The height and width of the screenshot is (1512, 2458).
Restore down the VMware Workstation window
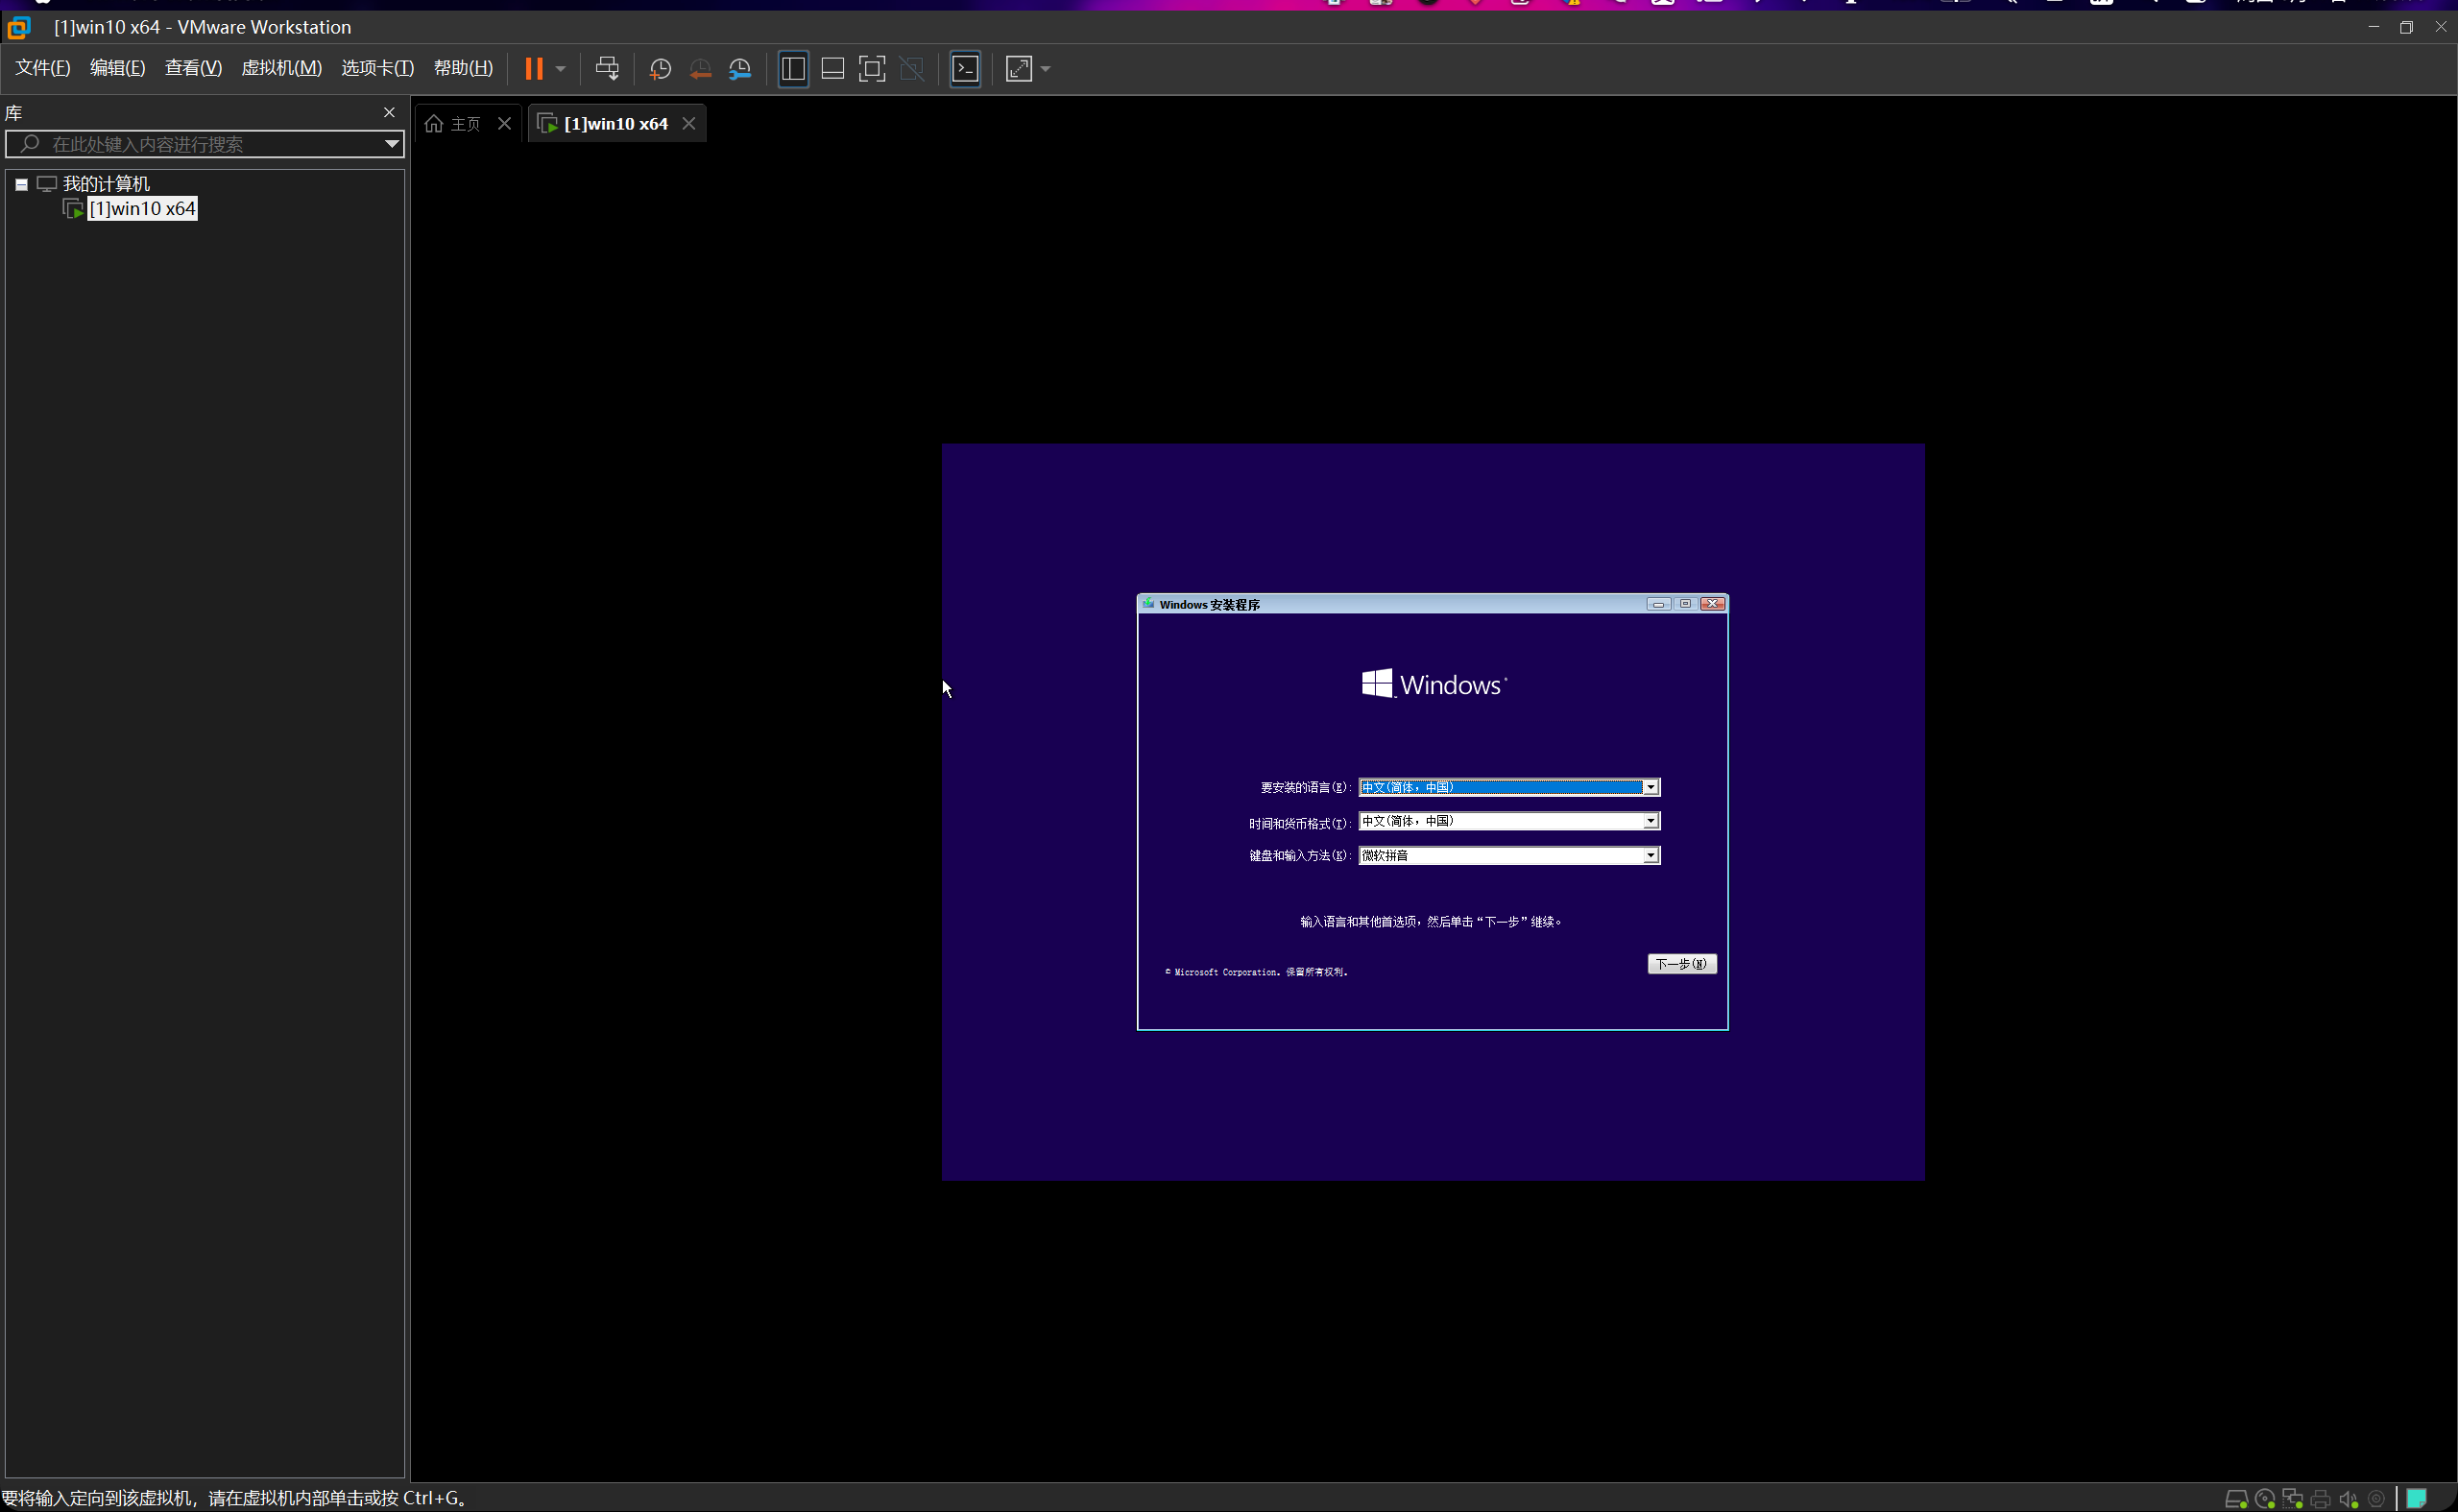coord(2406,27)
